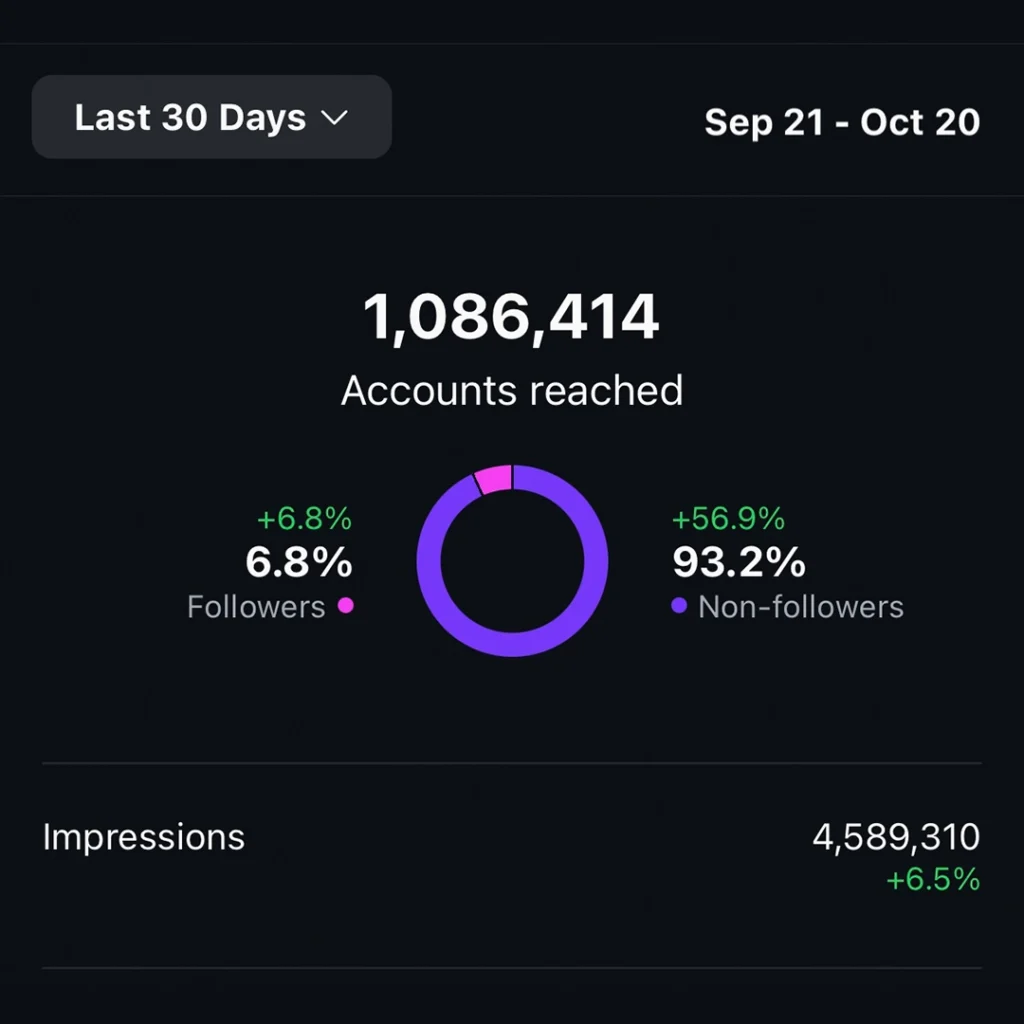Click the green +56.9% non-followers change

(x=728, y=519)
